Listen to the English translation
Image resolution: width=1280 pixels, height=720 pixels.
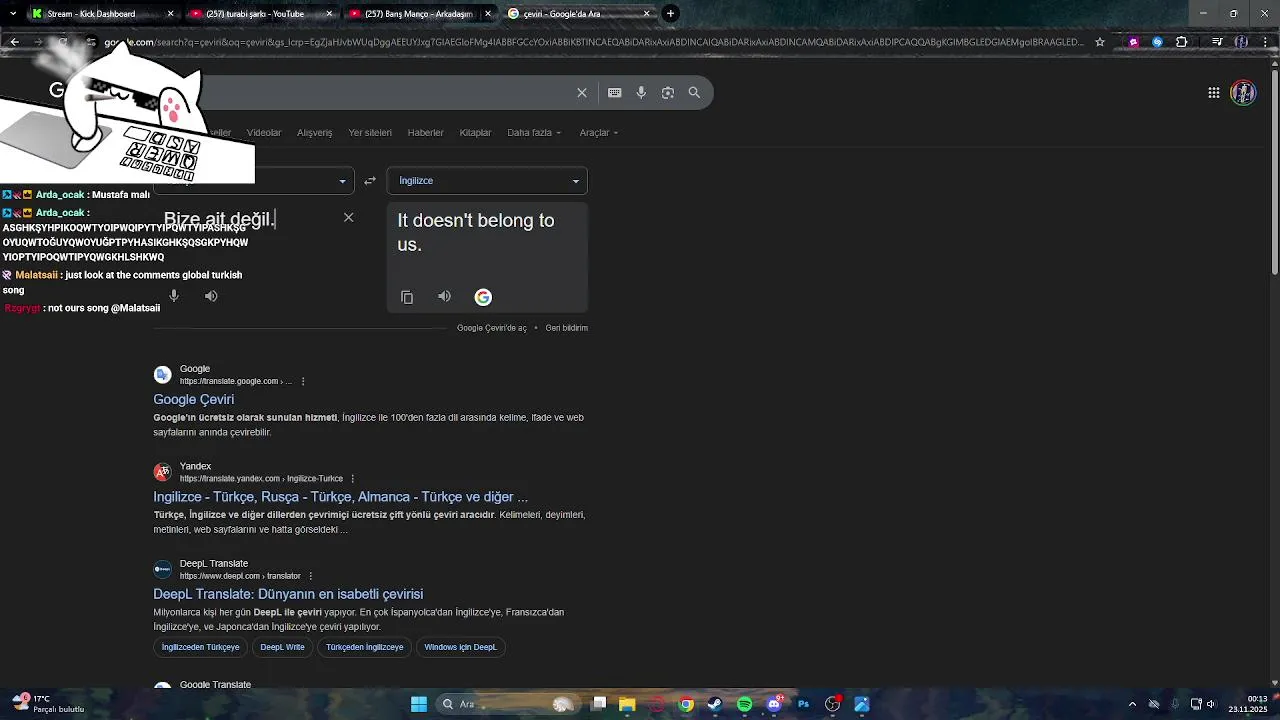coord(444,297)
